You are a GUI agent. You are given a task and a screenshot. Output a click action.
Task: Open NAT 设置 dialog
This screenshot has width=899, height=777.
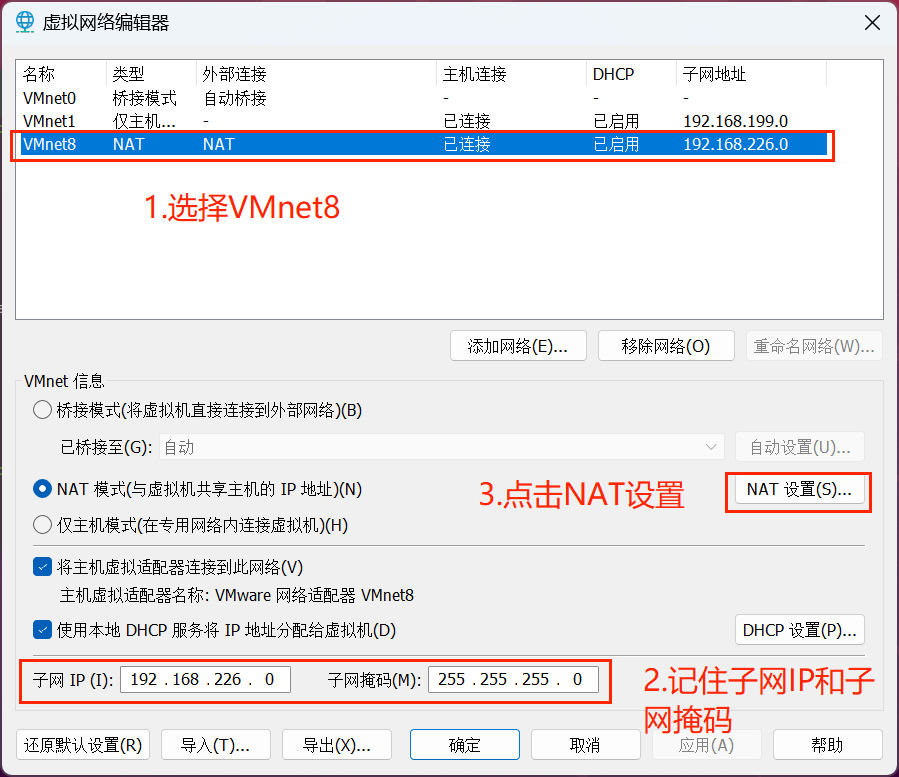(x=799, y=490)
